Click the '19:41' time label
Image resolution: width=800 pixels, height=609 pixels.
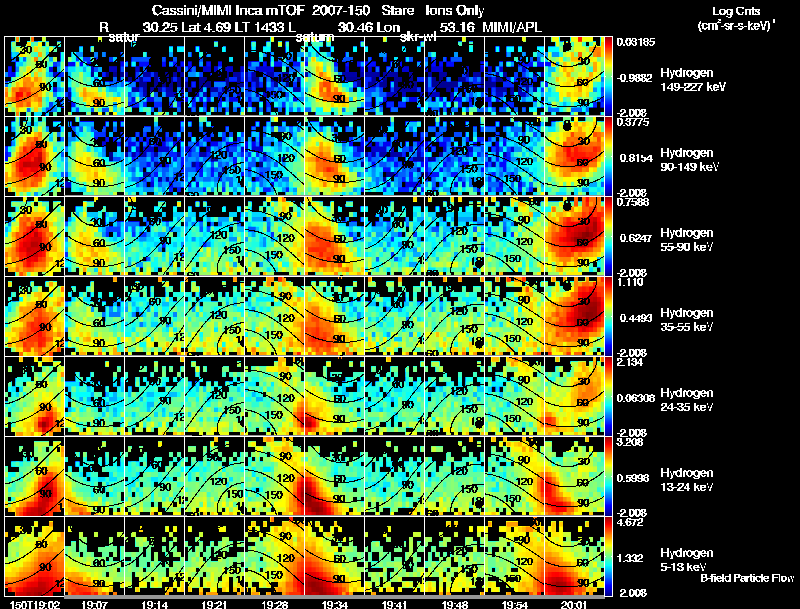coord(394,604)
